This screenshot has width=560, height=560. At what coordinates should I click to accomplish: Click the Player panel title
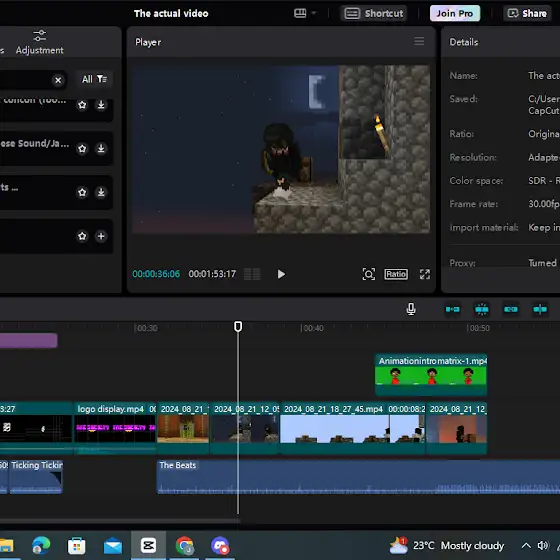click(148, 42)
